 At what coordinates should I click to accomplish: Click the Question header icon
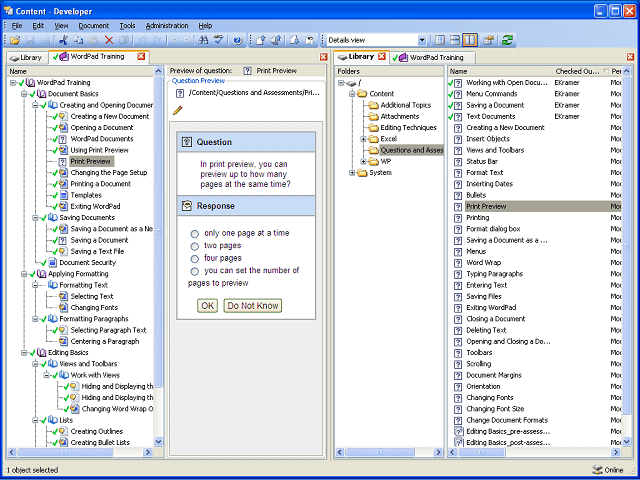(x=187, y=142)
